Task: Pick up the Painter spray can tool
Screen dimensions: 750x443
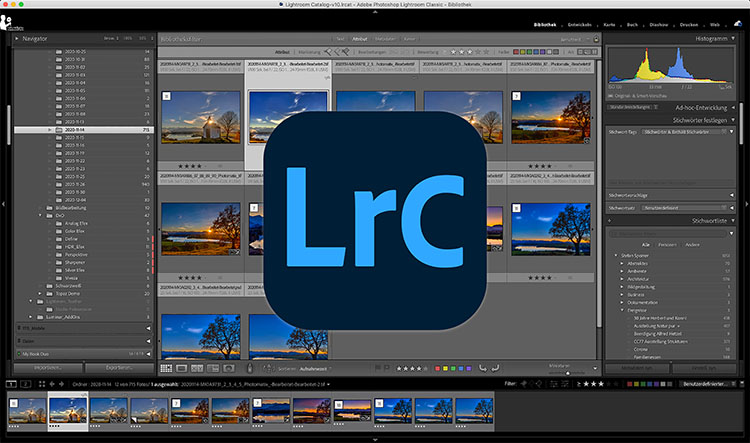Action: pyautogui.click(x=249, y=368)
